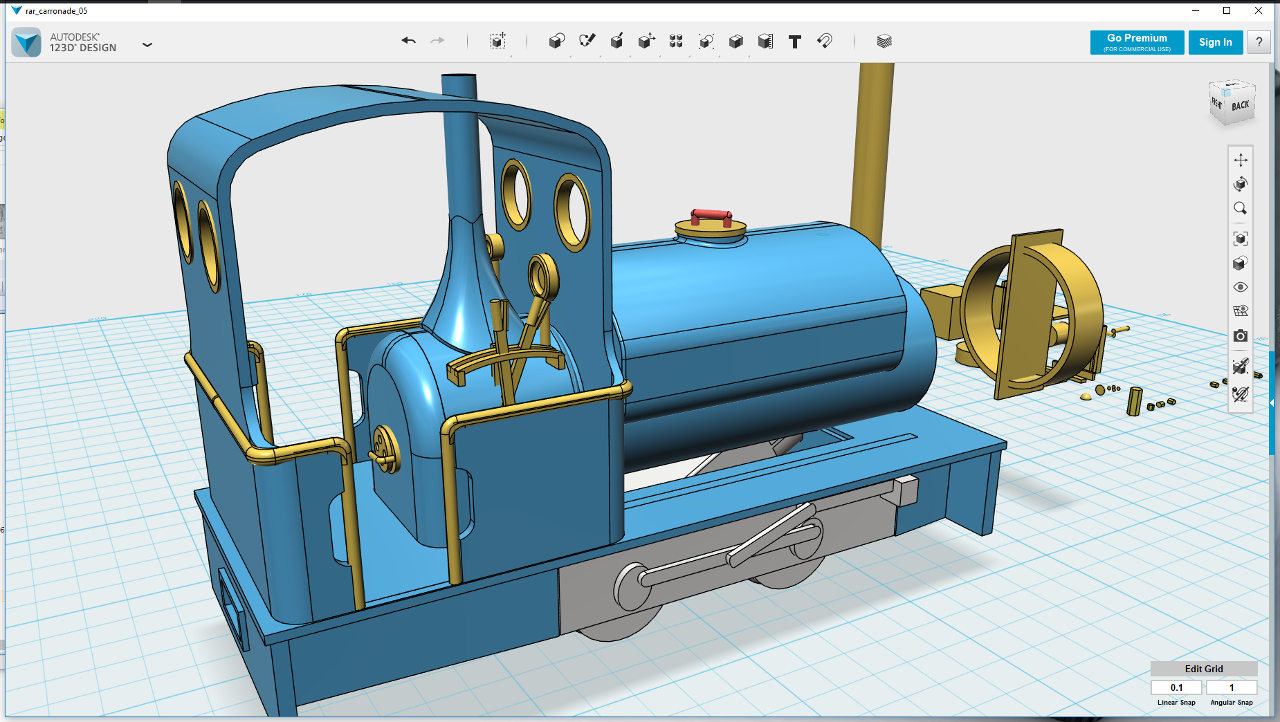This screenshot has width=1280, height=722.
Task: Open the Help question mark menu
Action: [x=1258, y=42]
